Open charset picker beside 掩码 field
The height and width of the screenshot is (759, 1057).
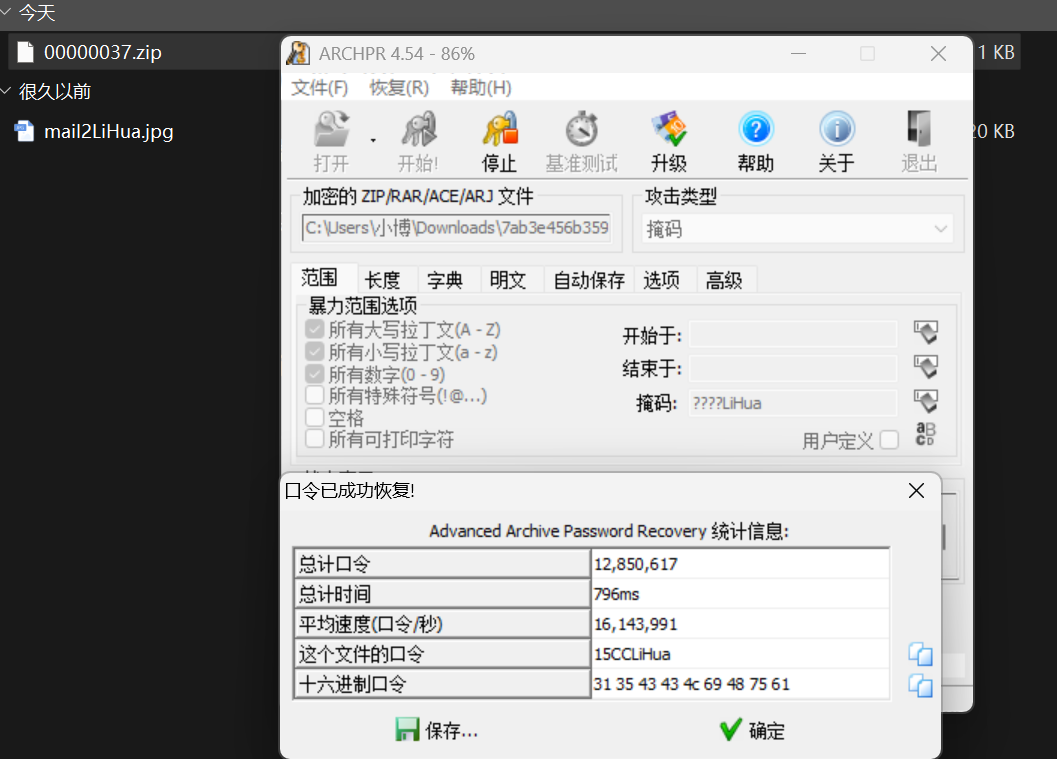point(925,403)
